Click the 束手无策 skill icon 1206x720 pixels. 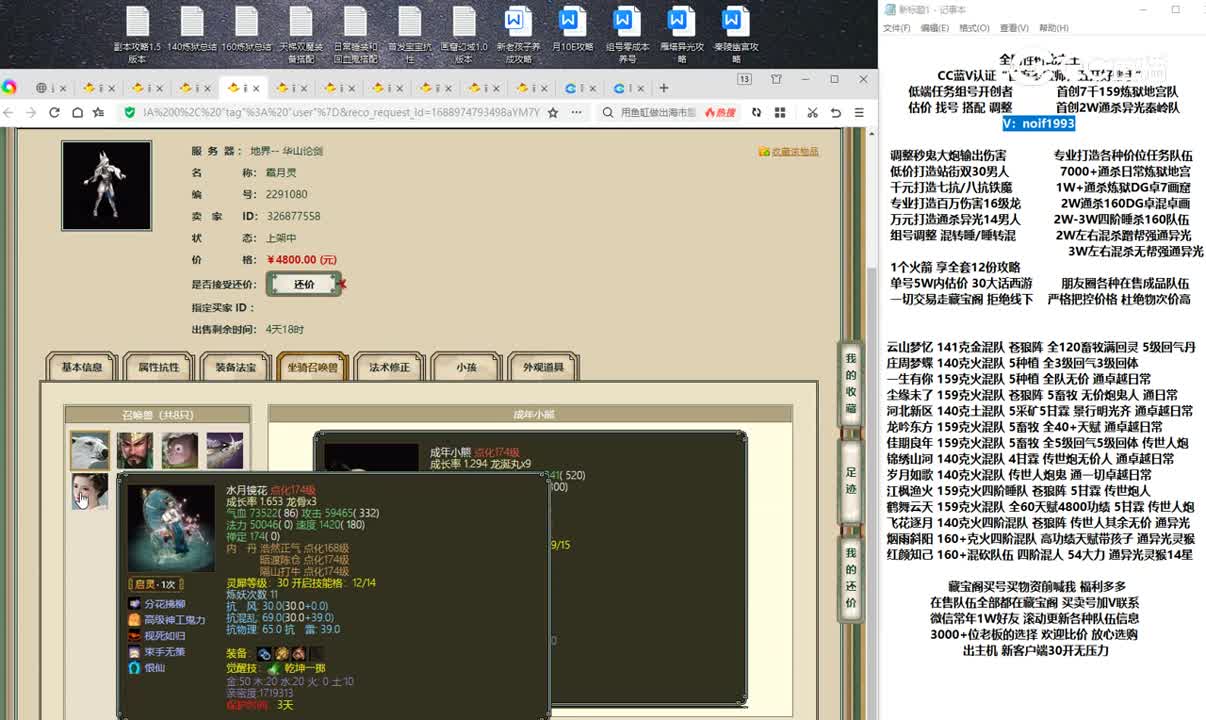135,651
